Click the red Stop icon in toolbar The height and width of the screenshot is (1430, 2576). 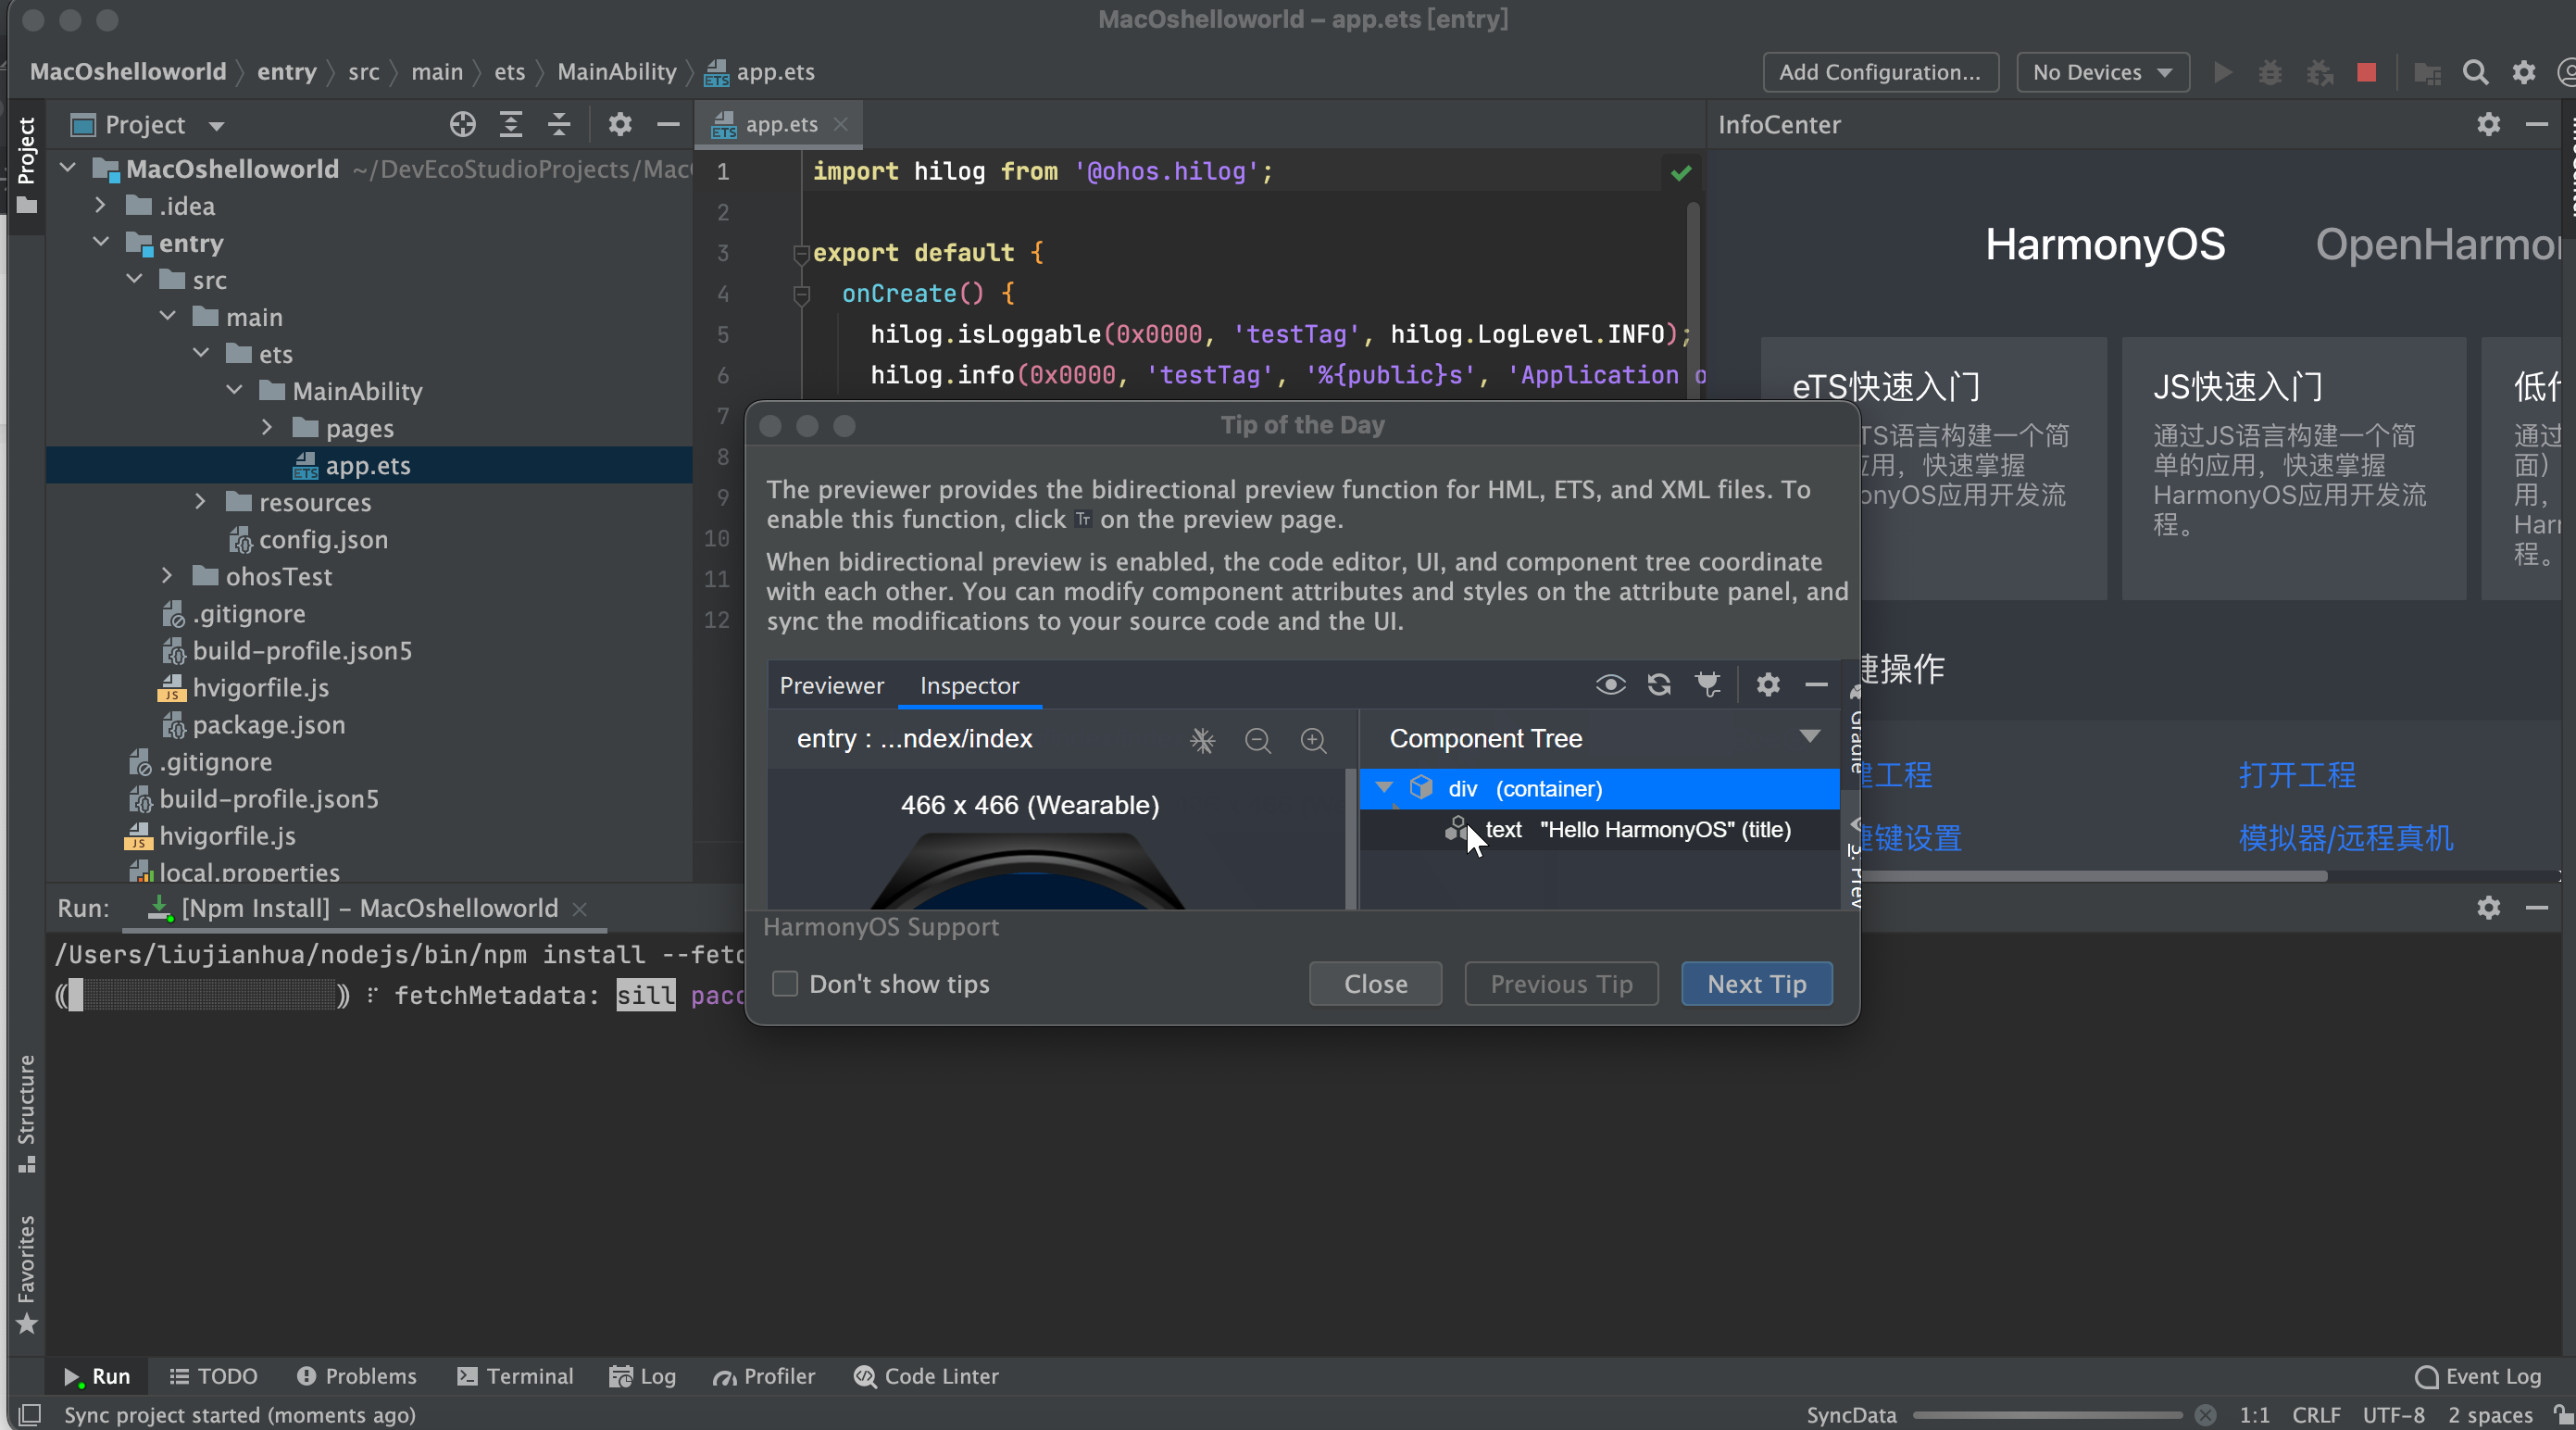2366,72
